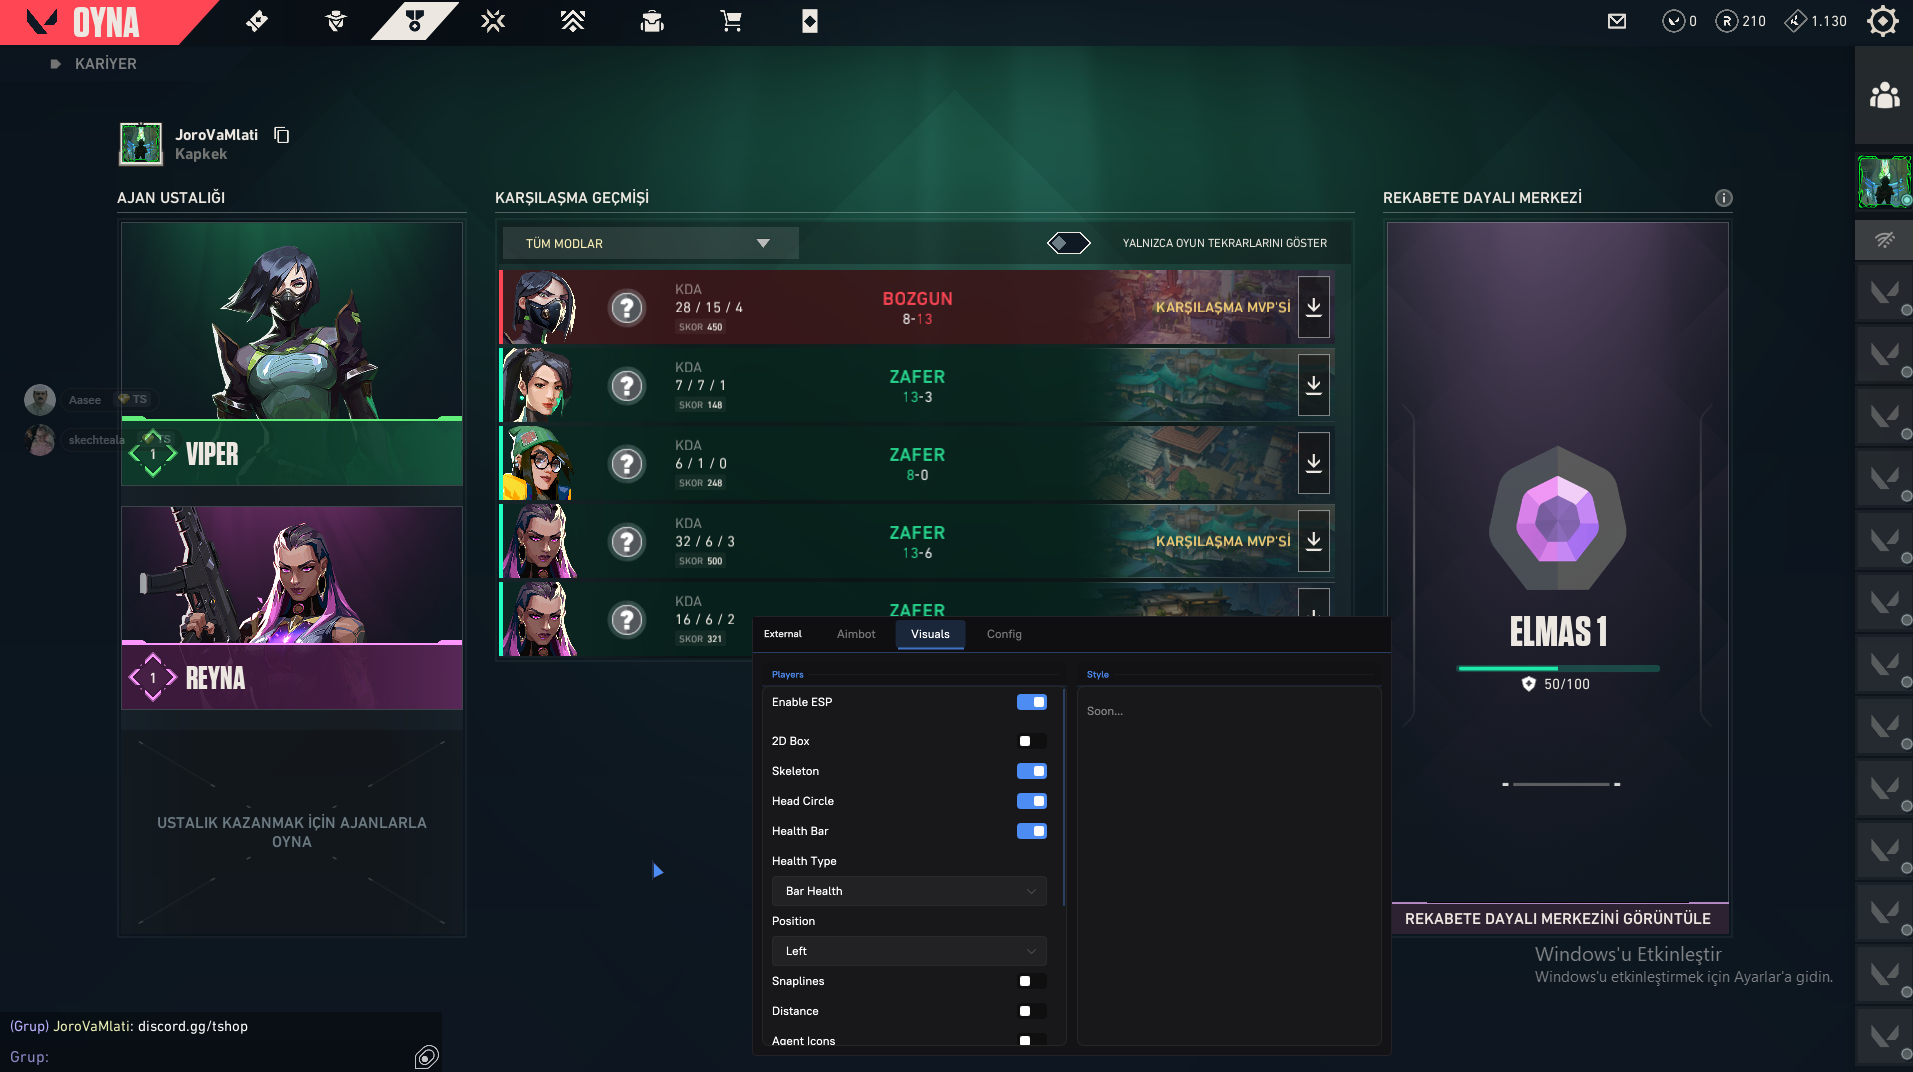This screenshot has height=1072, width=1913.
Task: Download replay of the BOZGUN 8-13 match
Action: (x=1314, y=307)
